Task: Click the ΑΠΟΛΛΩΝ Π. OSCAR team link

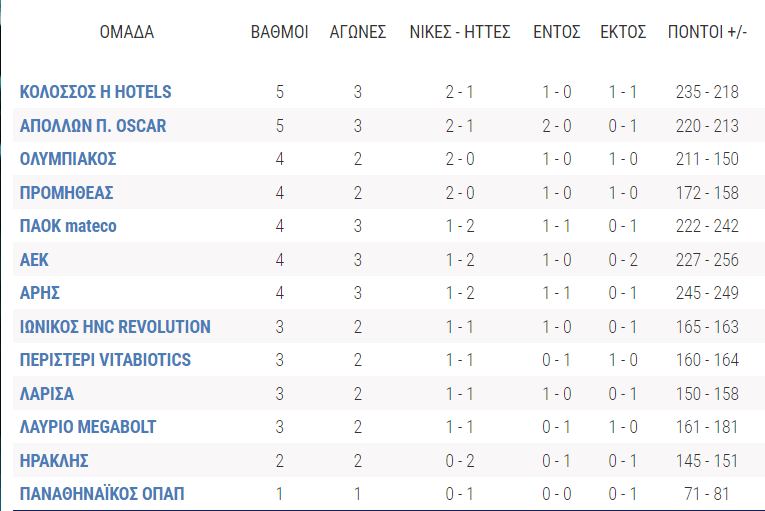Action: (93, 126)
